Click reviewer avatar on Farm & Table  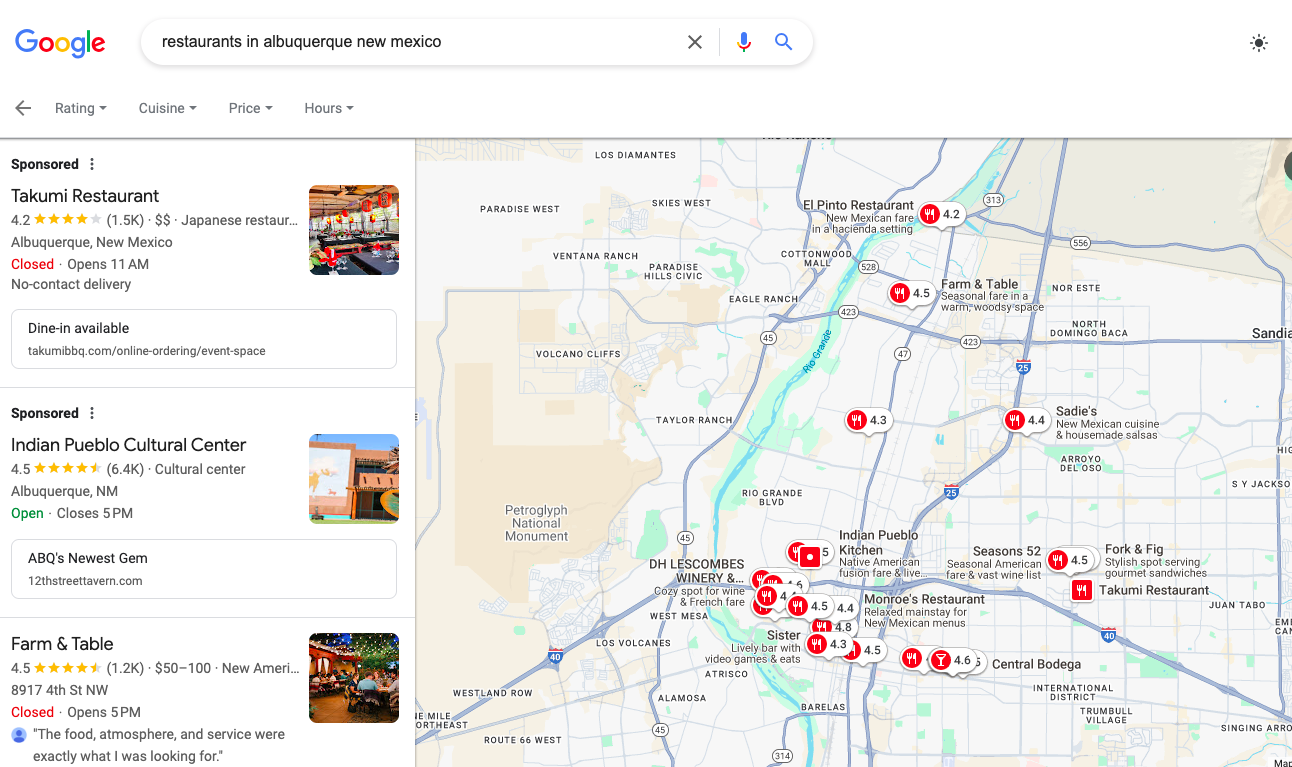[x=19, y=734]
